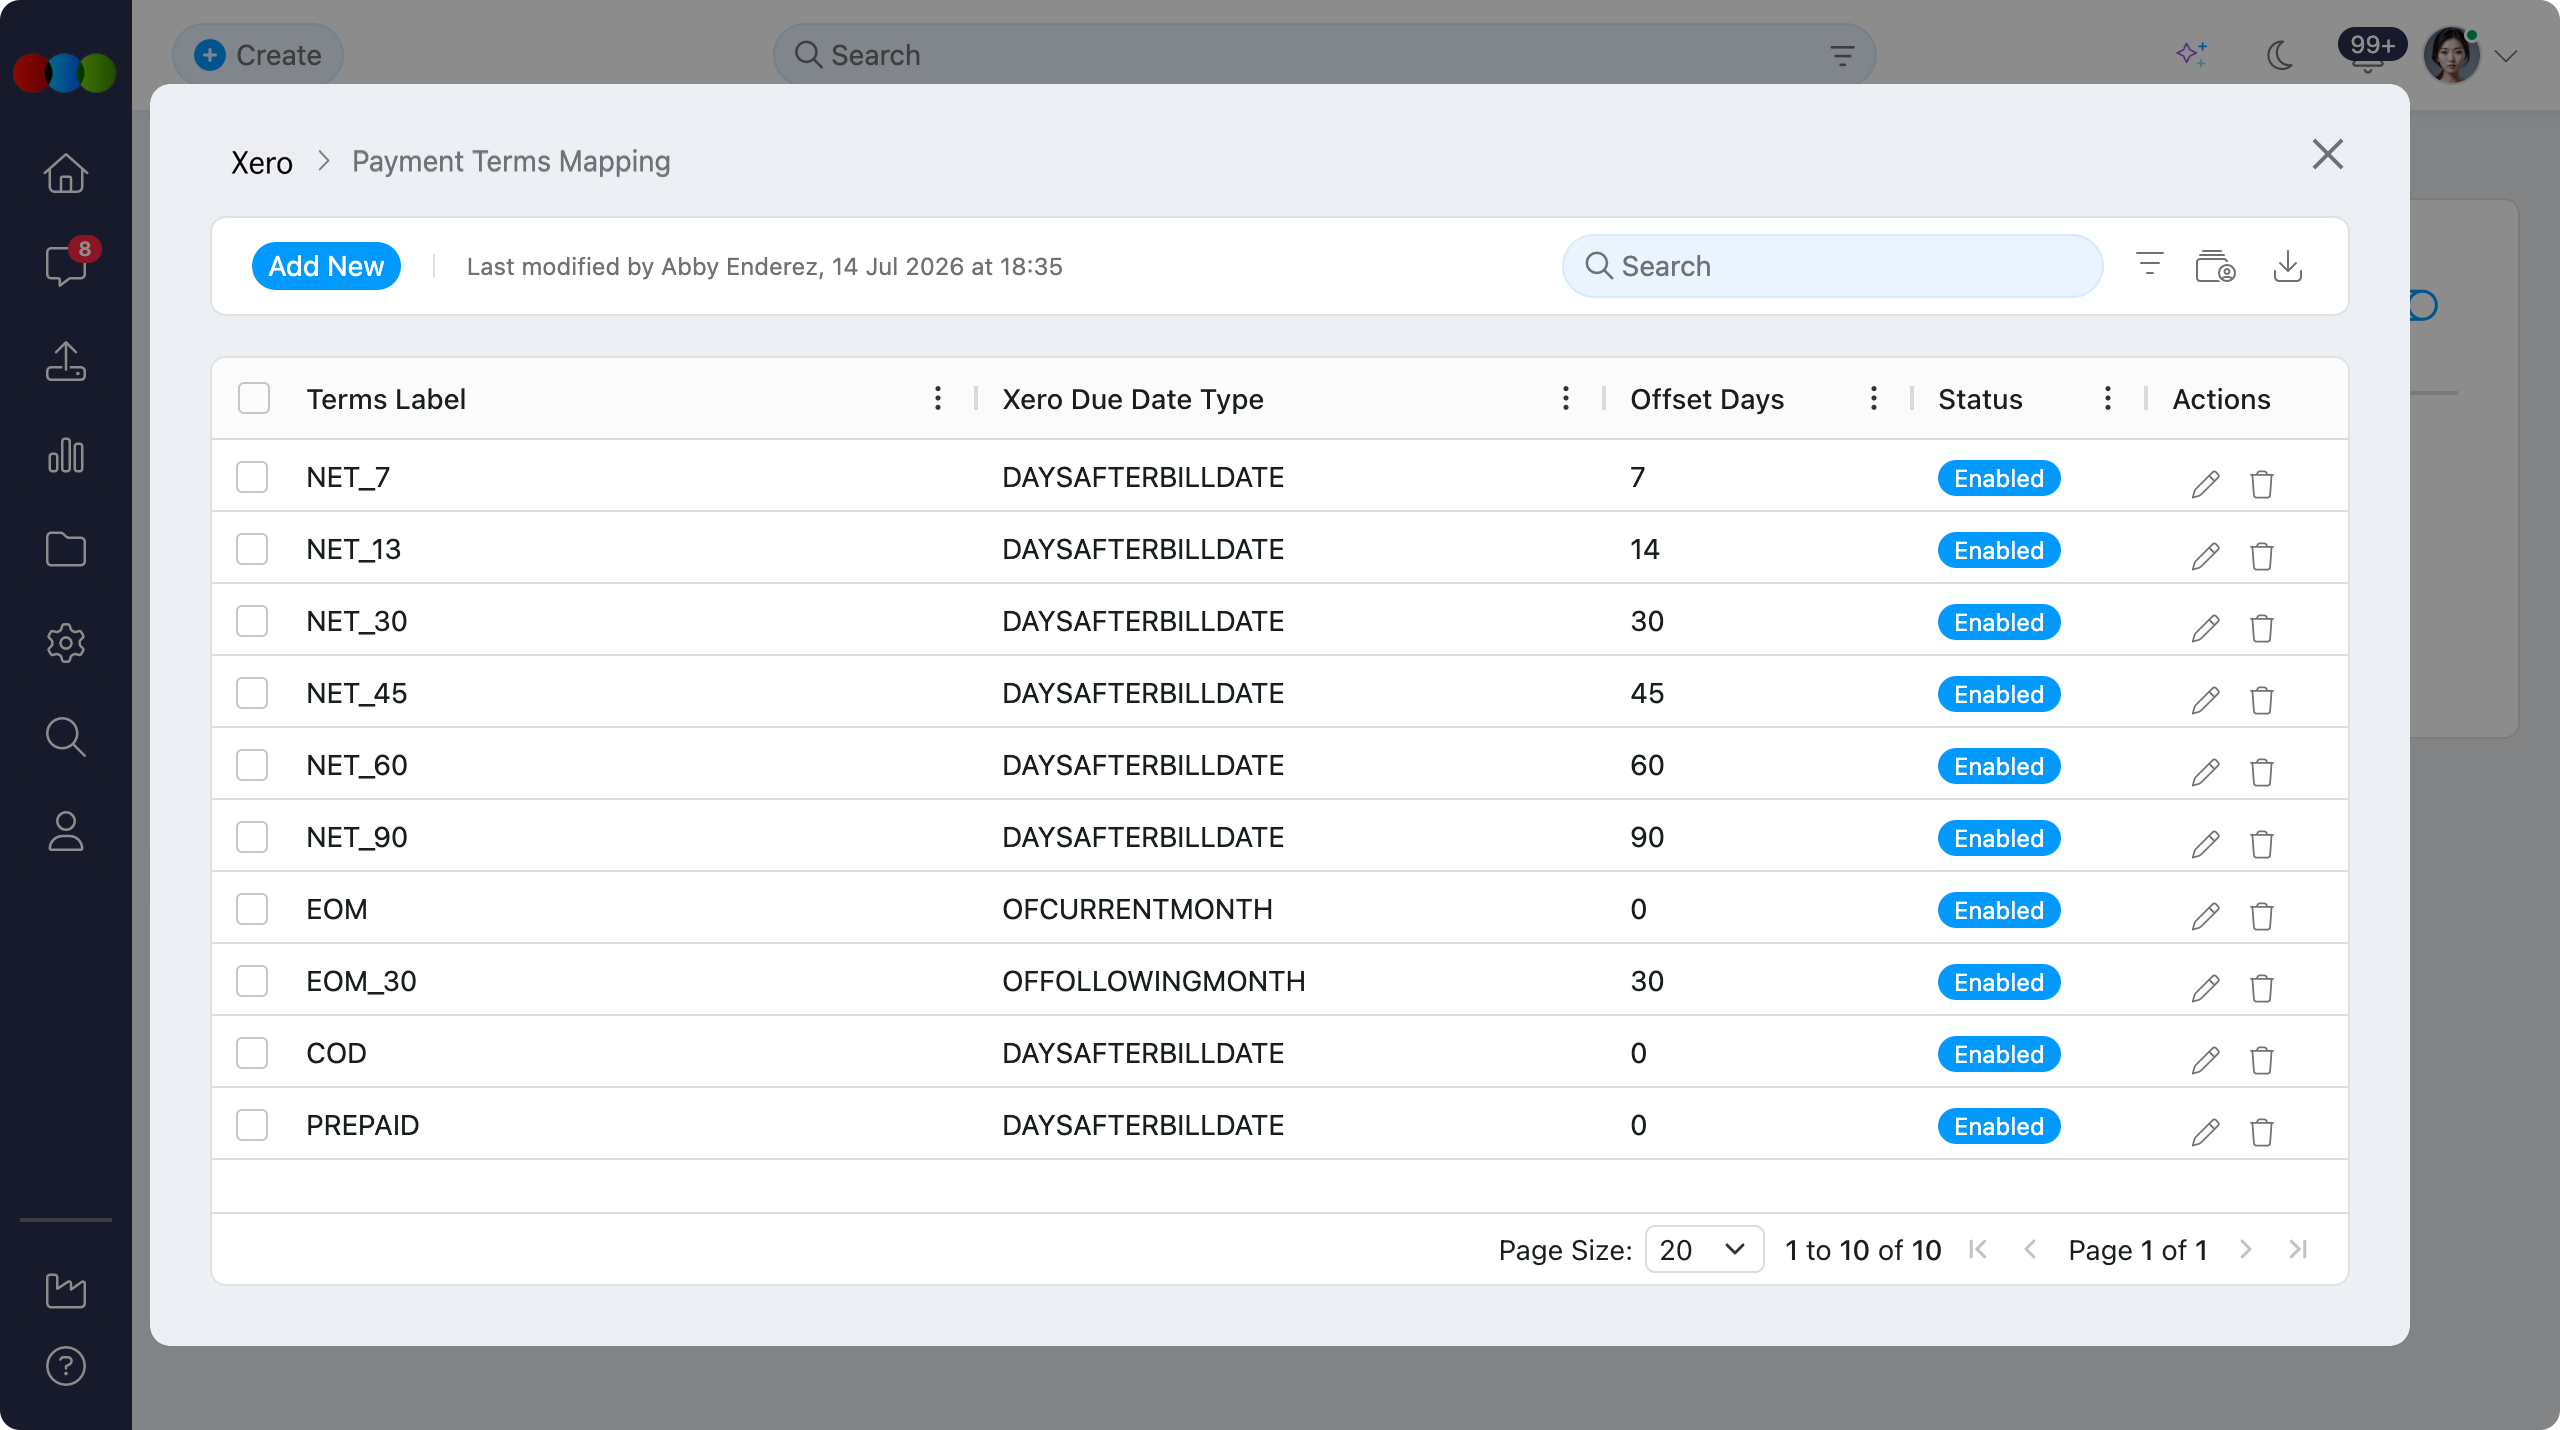Select the NET_13 row checkbox
The height and width of the screenshot is (1430, 2560).
(252, 549)
